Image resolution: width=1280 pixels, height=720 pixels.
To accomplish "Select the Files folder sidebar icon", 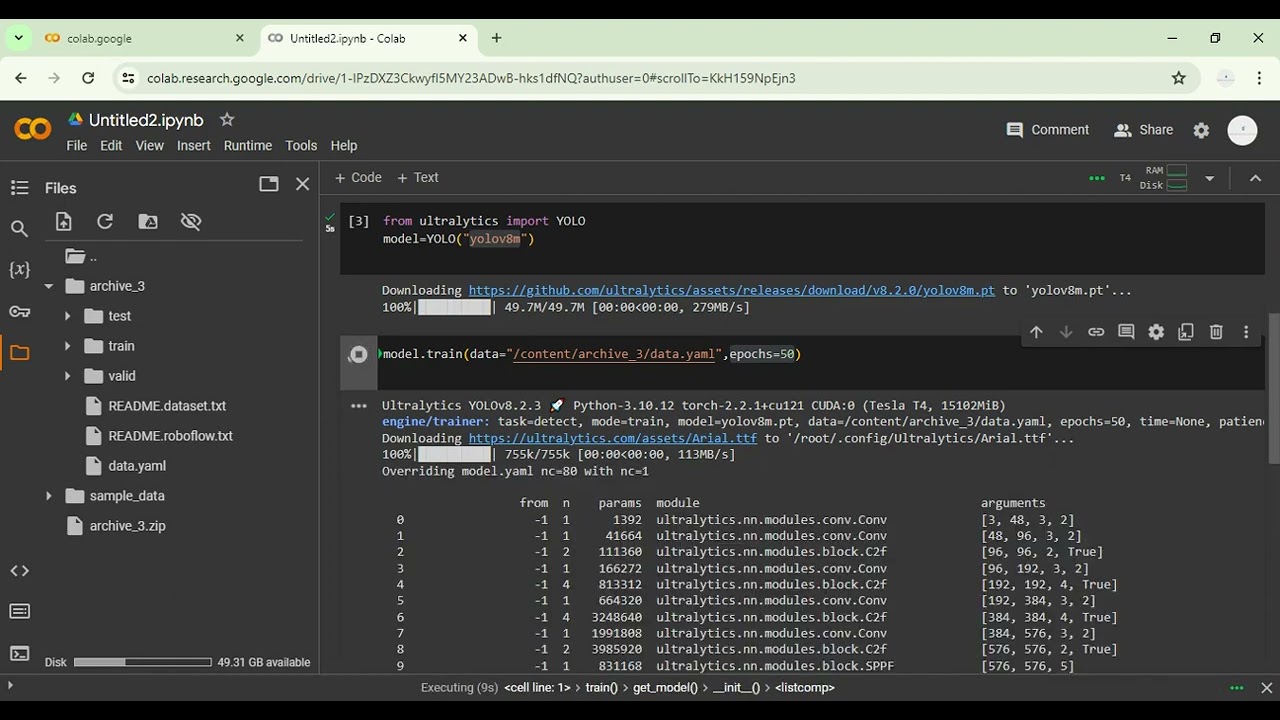I will point(19,353).
